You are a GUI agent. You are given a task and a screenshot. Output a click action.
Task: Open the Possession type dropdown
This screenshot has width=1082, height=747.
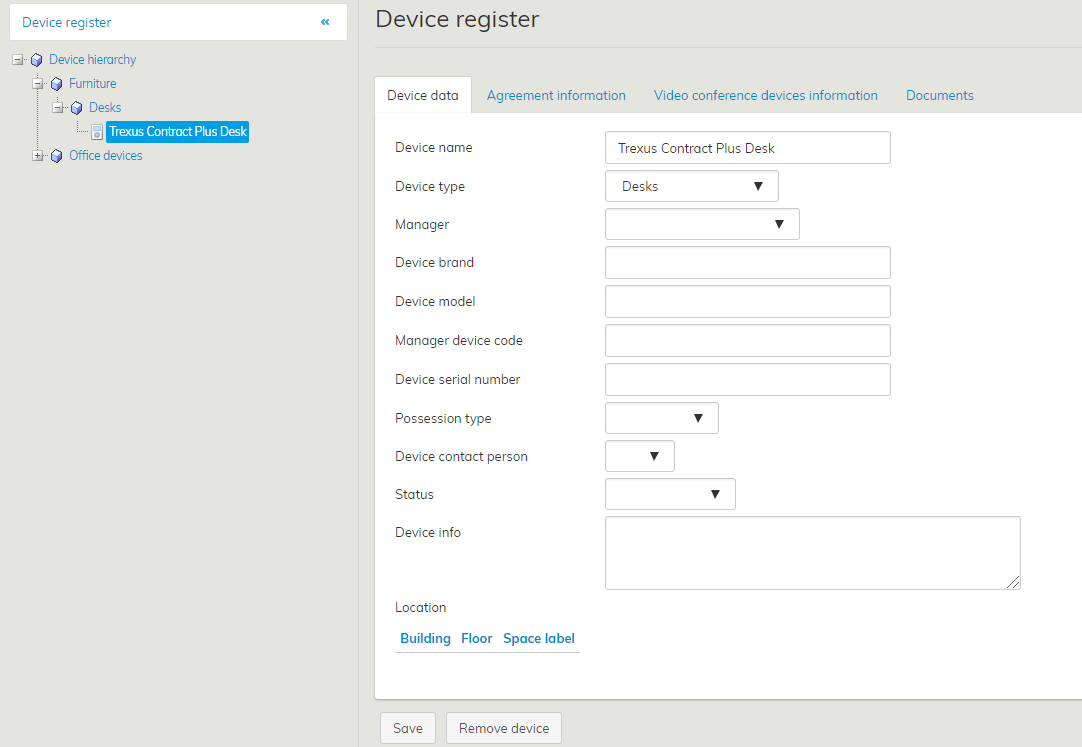pos(661,418)
